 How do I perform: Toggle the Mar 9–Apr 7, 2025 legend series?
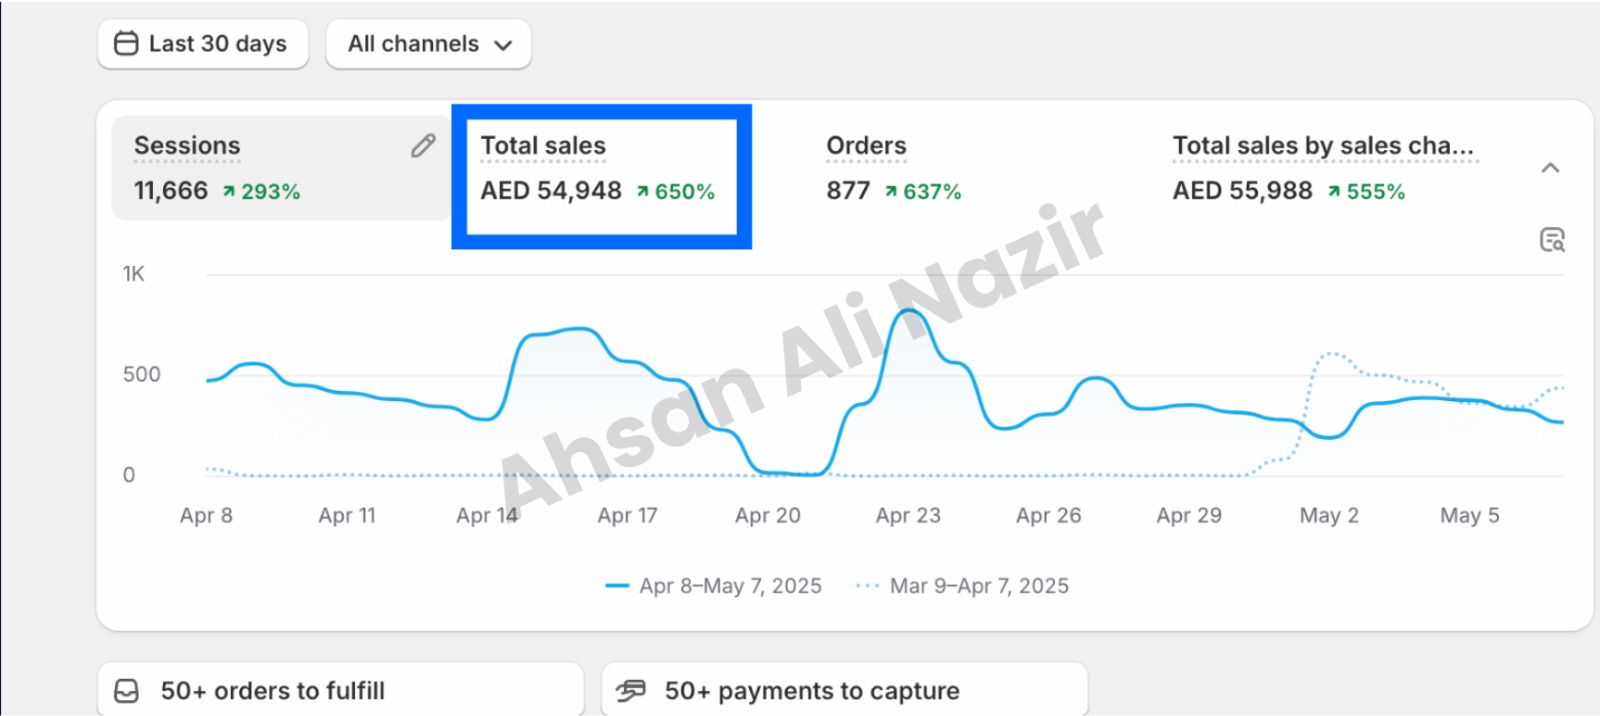coord(962,586)
